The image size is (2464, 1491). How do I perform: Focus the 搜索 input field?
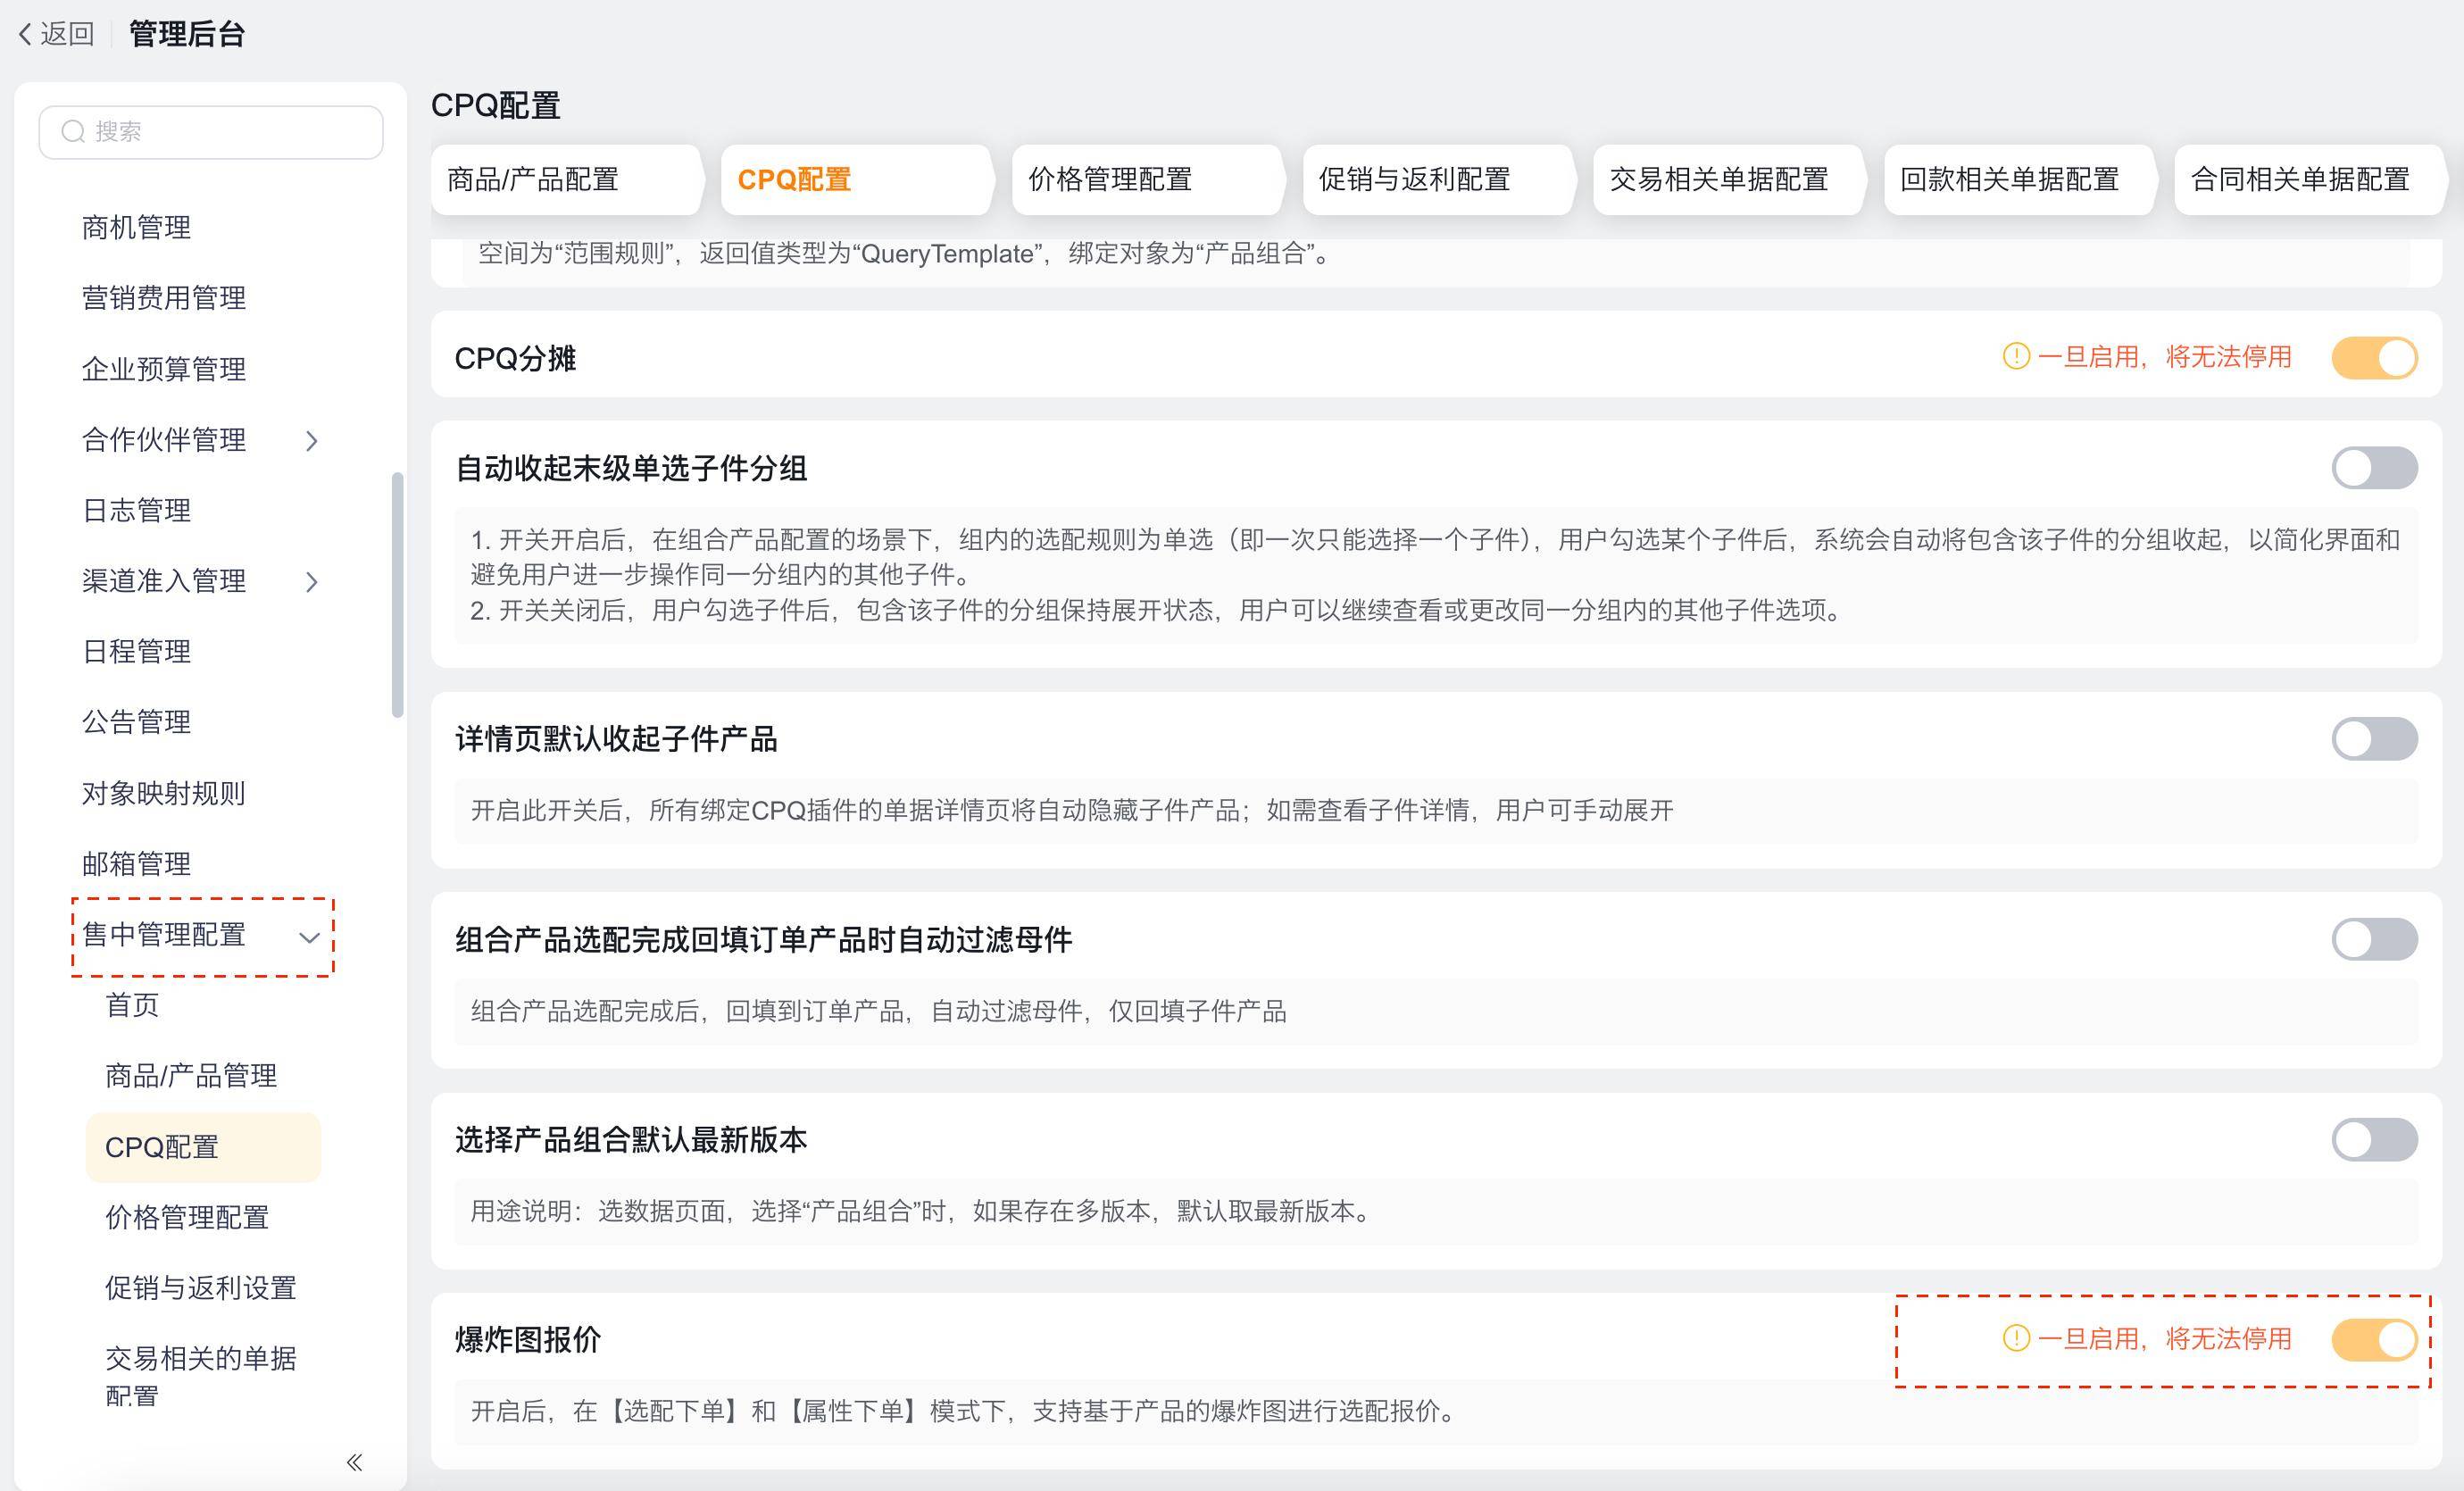coord(230,132)
